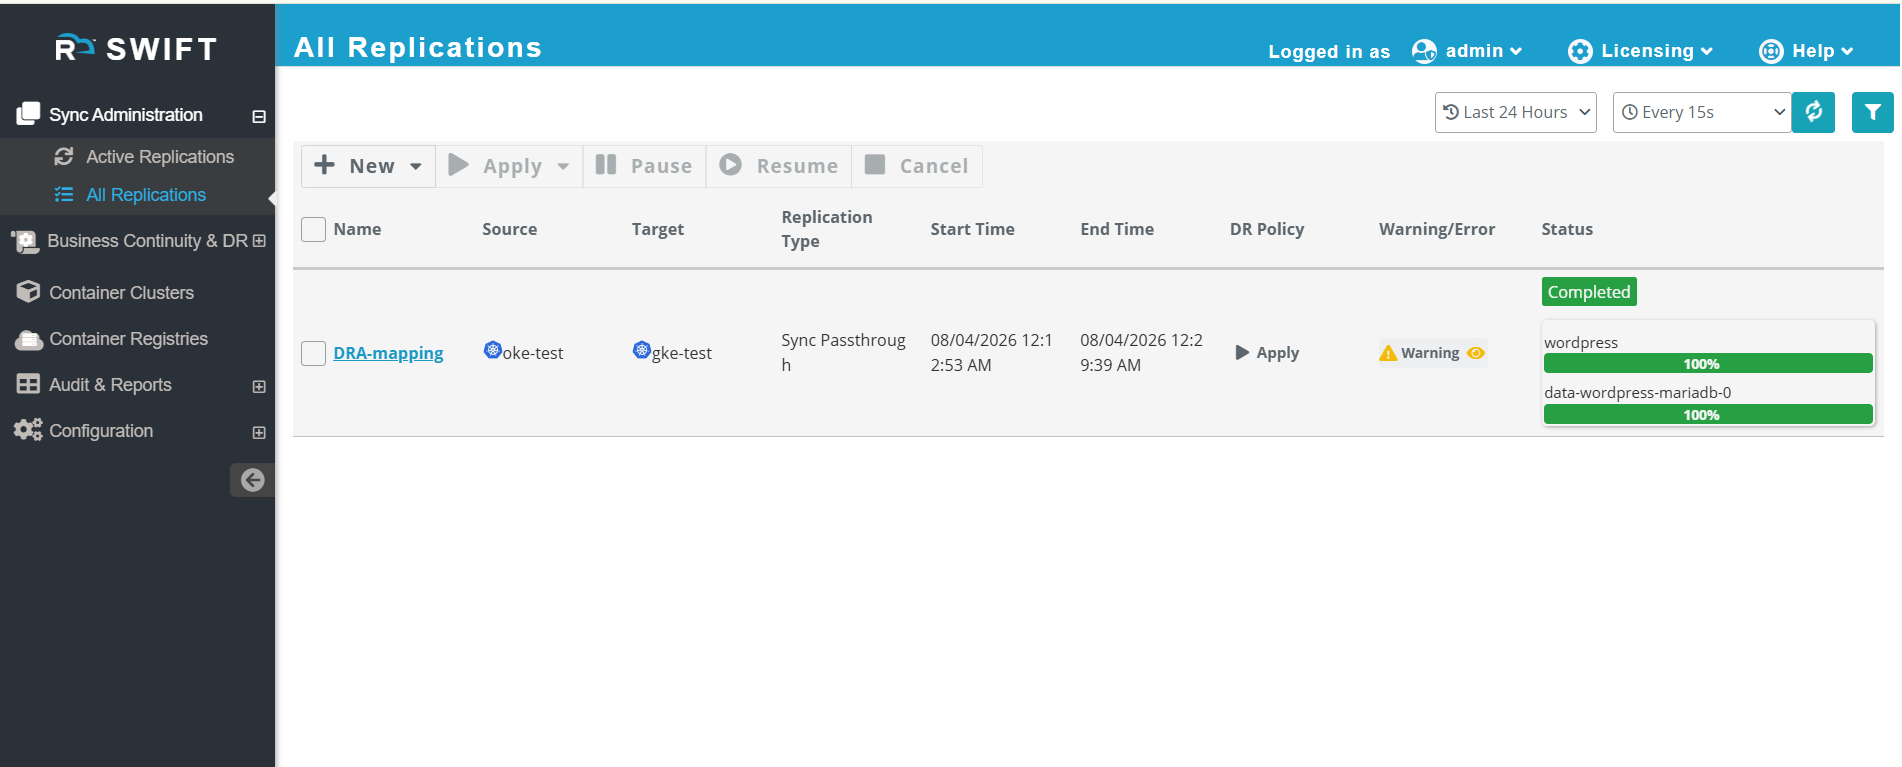Select All Replications sidebar item

(145, 195)
